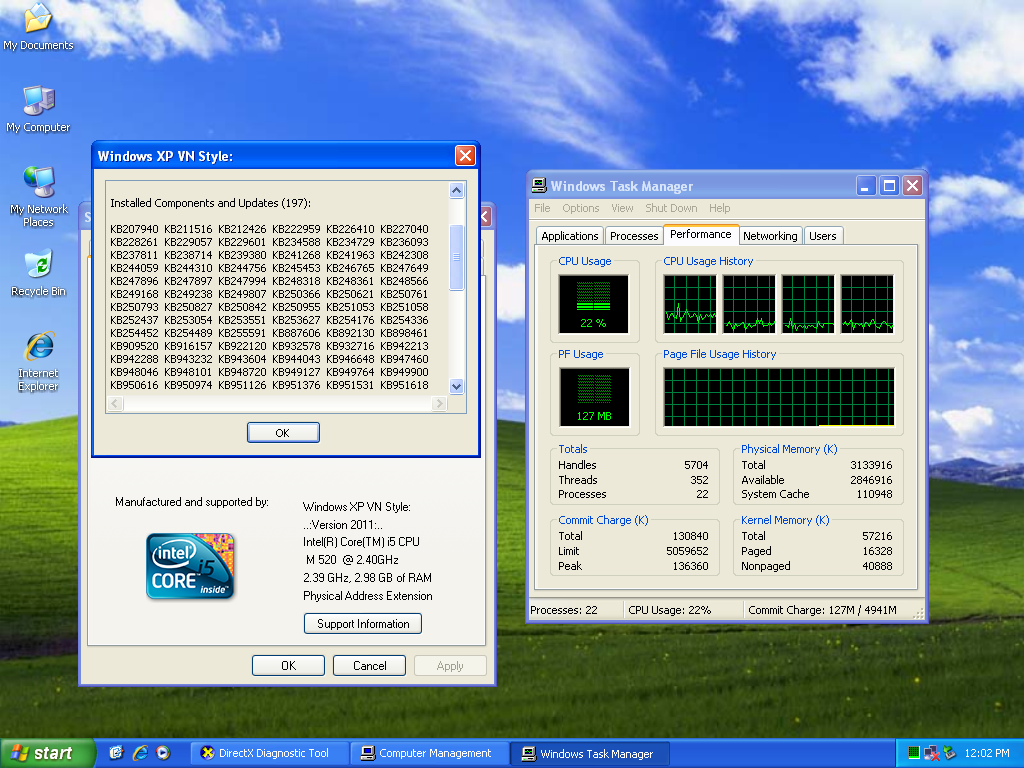Open the Start menu
The image size is (1024, 768).
[x=46, y=753]
